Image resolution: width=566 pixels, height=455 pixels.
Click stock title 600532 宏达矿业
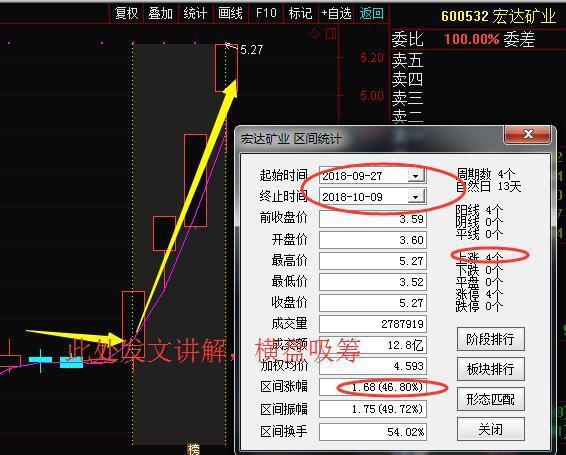point(498,16)
